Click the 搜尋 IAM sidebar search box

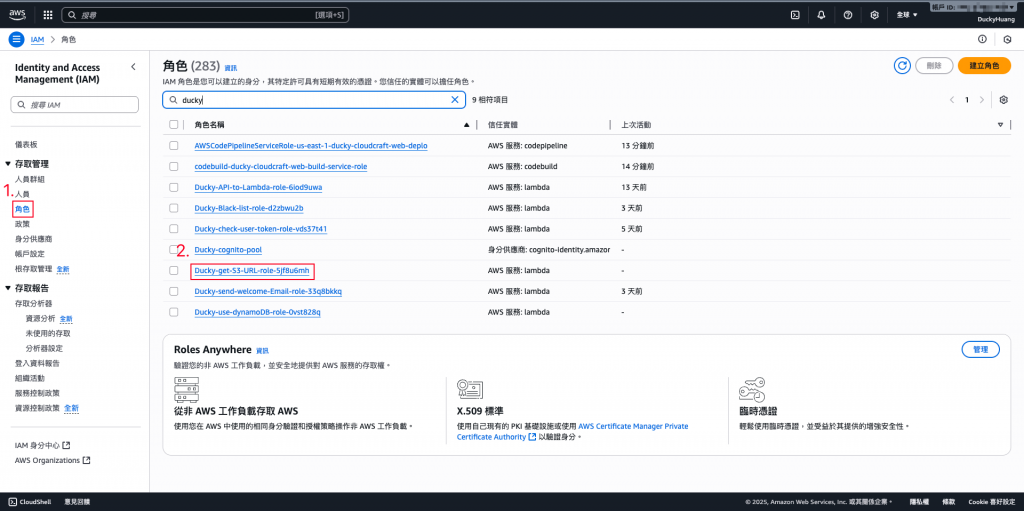click(x=74, y=105)
